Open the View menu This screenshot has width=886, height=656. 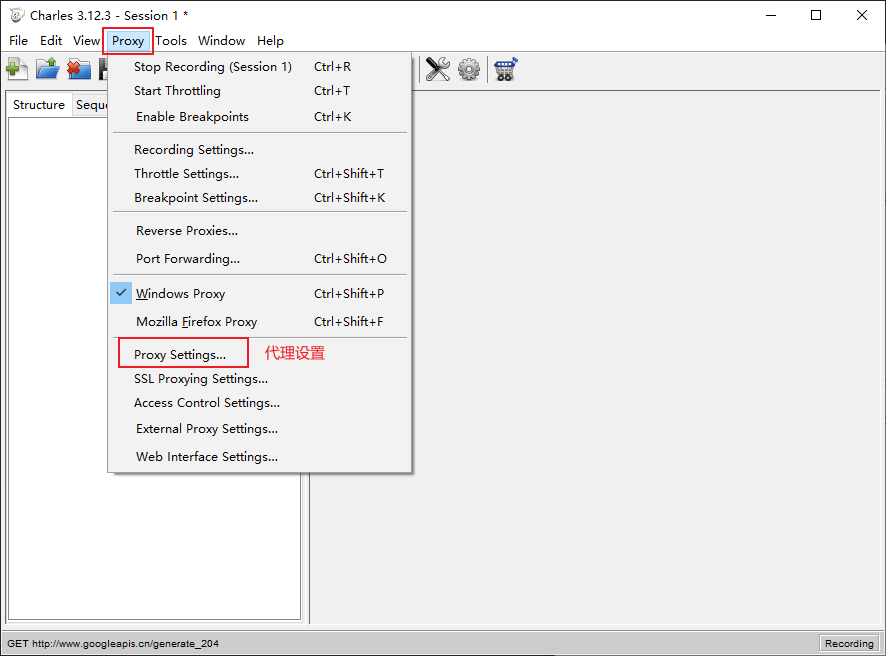tap(86, 41)
